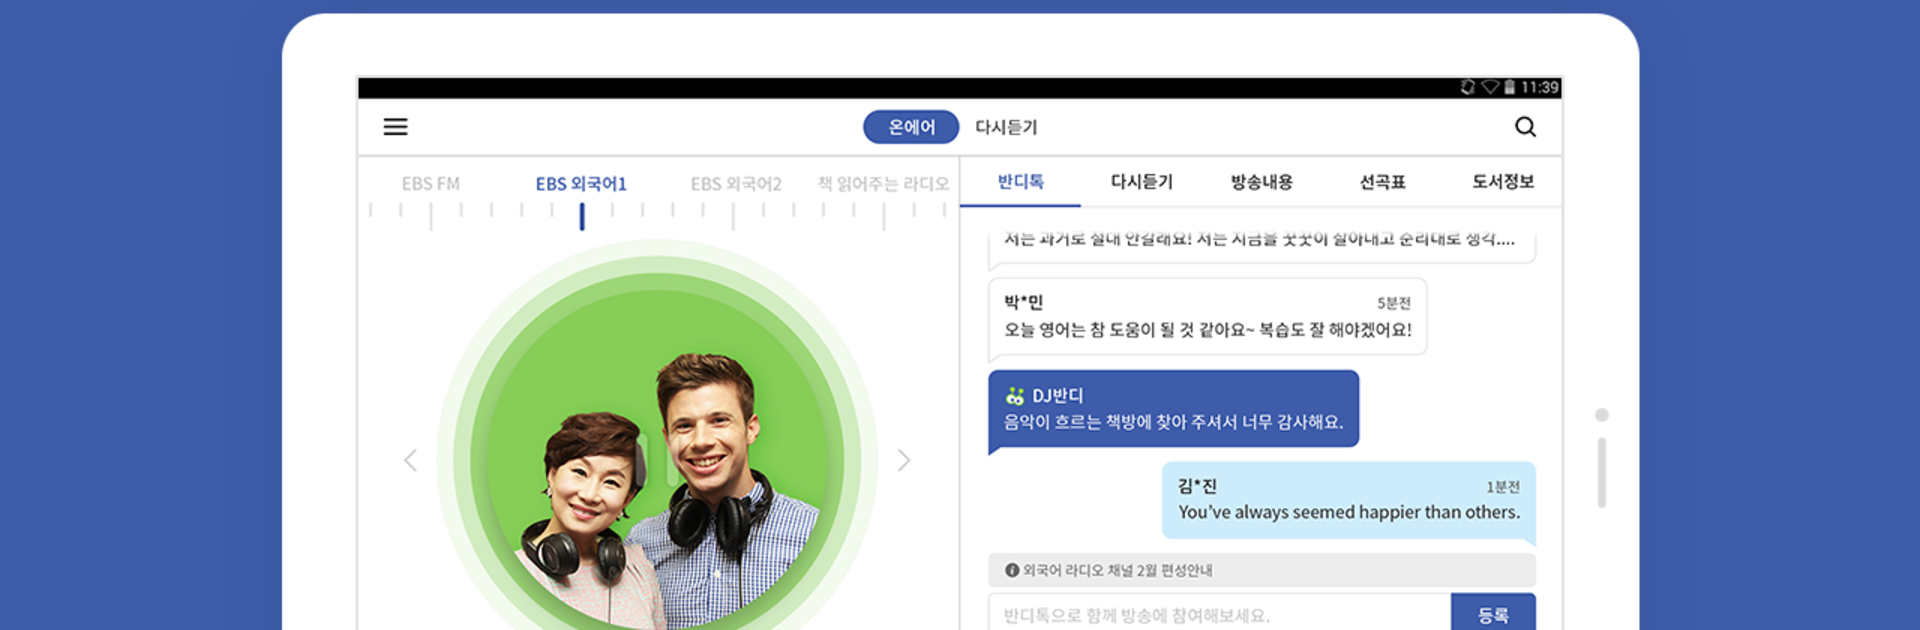
Task: Select the EBS 외국어2 channel
Action: click(736, 184)
